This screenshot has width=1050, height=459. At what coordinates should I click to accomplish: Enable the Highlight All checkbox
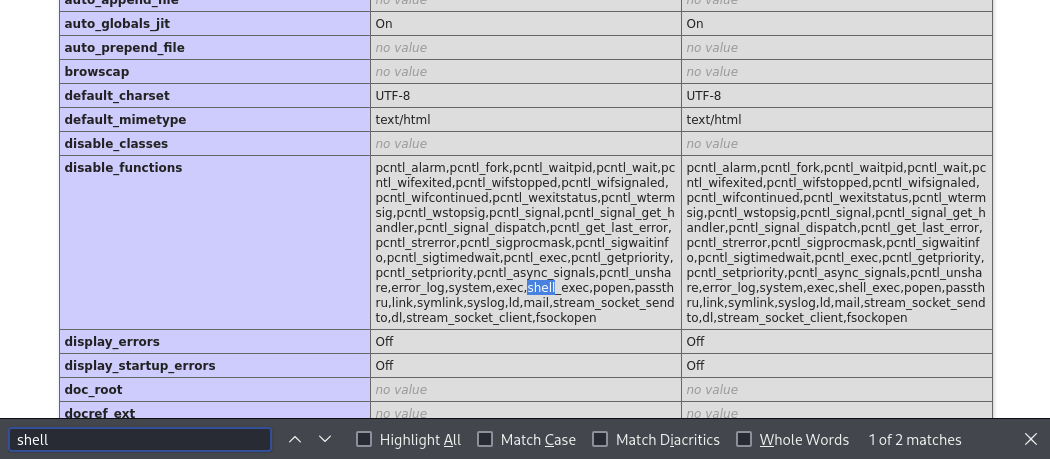(364, 439)
